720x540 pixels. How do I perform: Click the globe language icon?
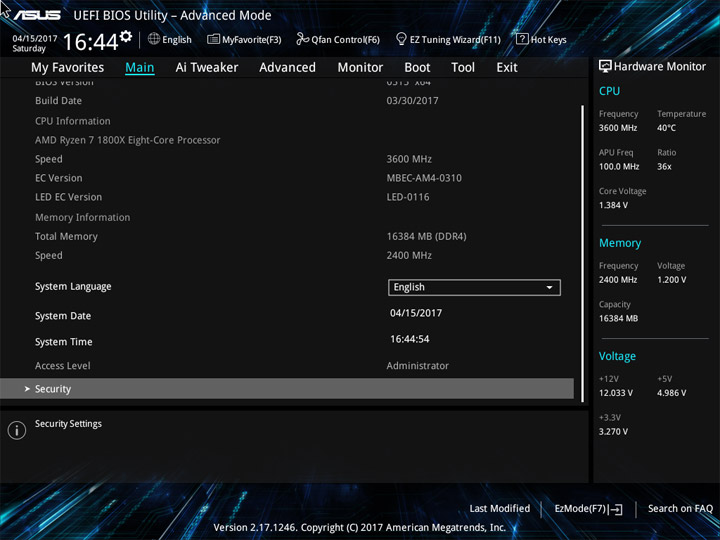pyautogui.click(x=154, y=39)
